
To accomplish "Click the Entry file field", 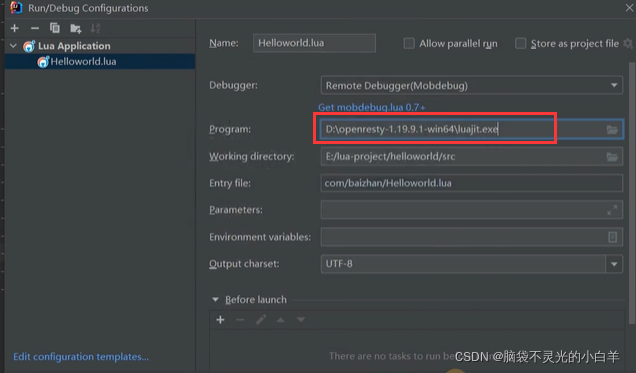I will tap(472, 183).
